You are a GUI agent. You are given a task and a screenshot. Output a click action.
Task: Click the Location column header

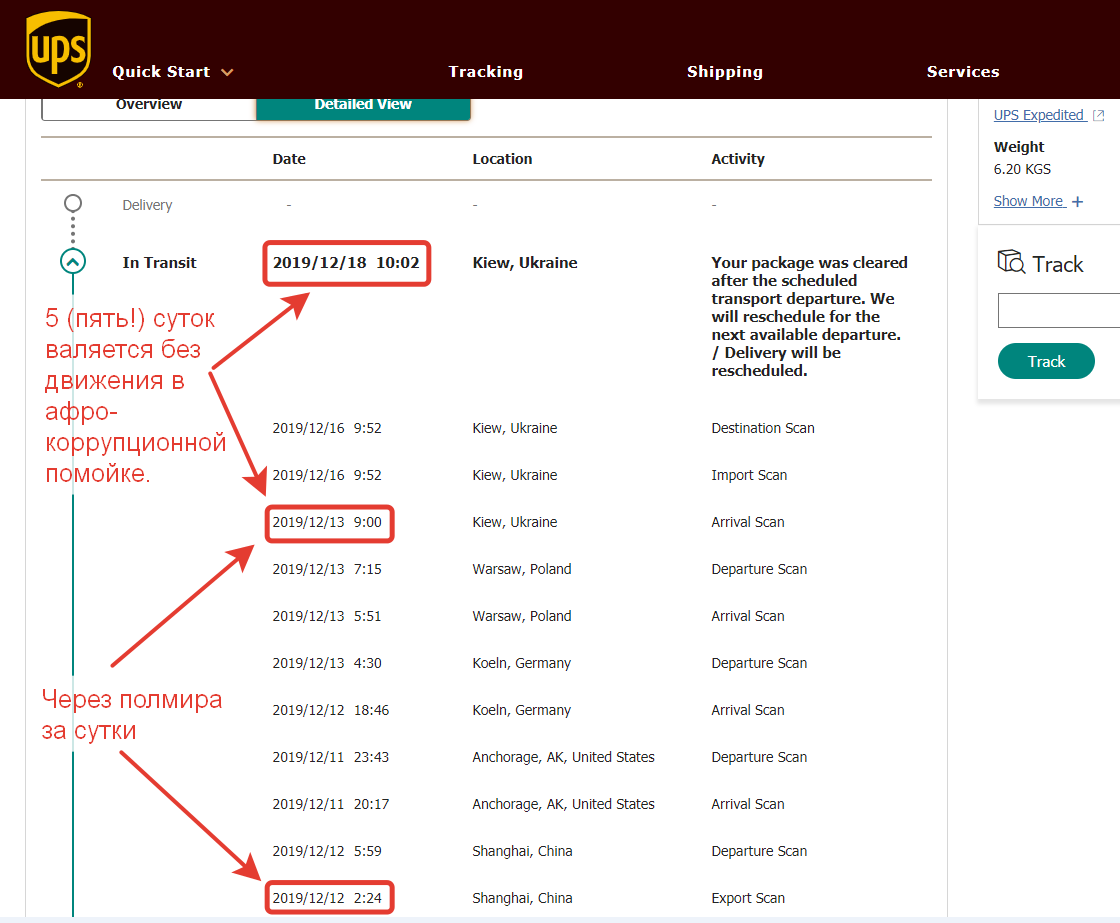click(x=502, y=159)
